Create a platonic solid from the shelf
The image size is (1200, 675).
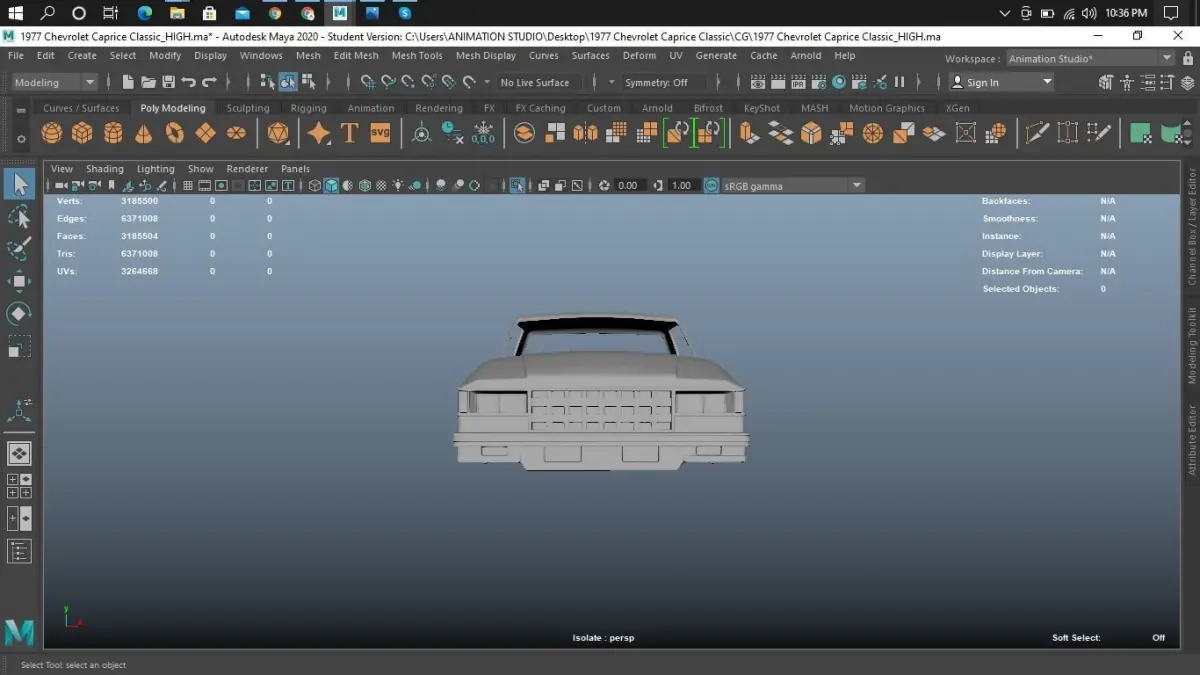tap(278, 132)
